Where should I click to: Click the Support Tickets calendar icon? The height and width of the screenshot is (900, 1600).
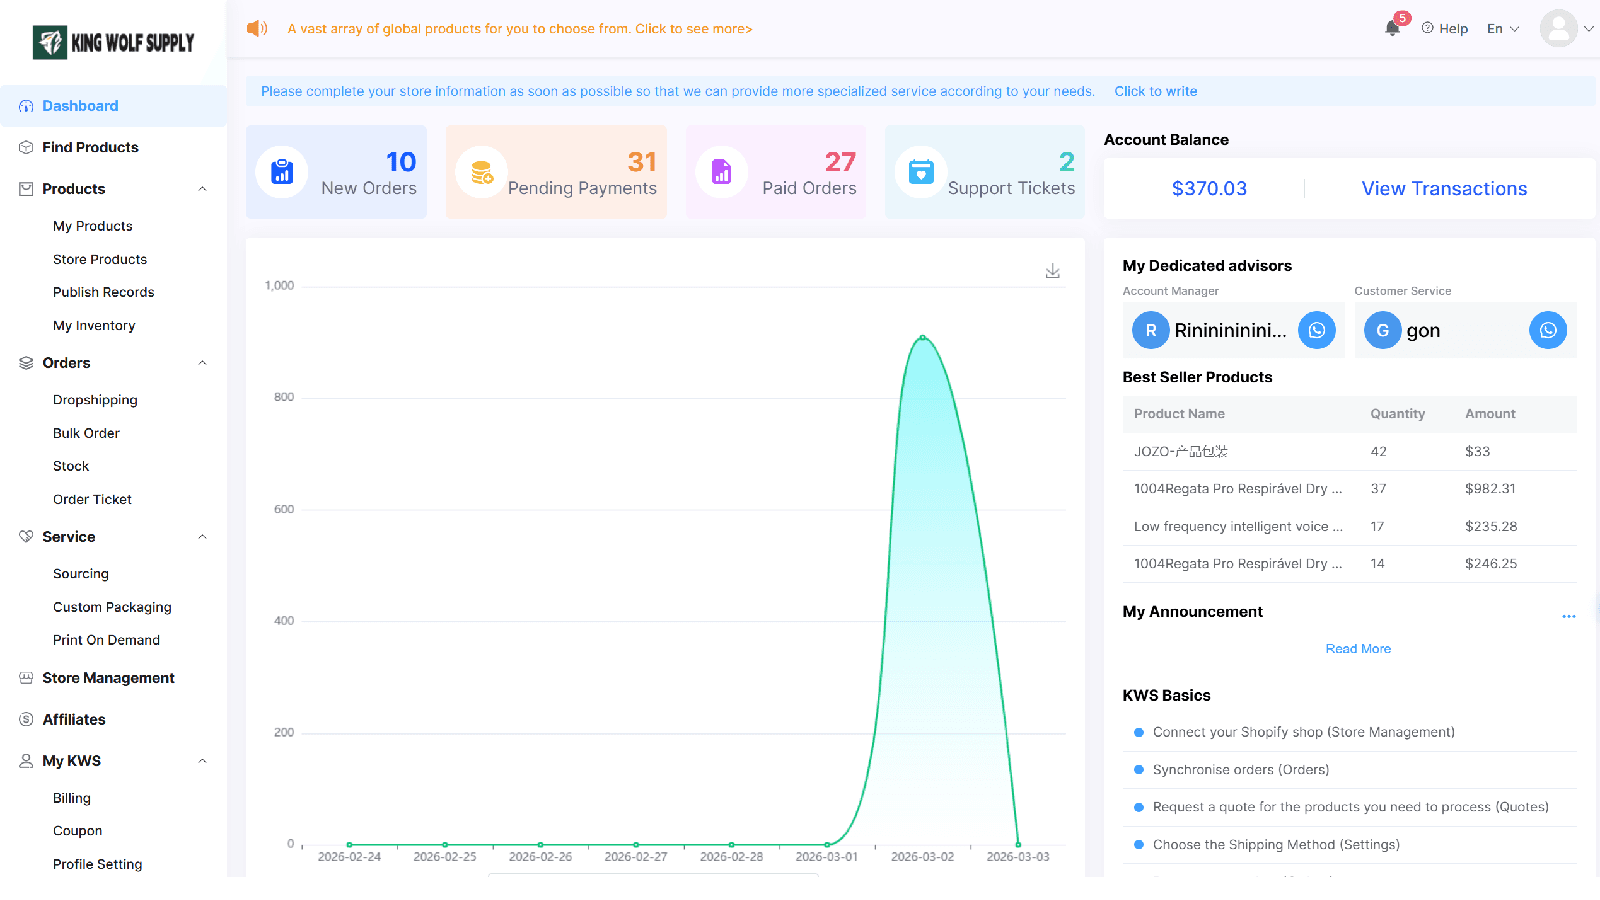pyautogui.click(x=921, y=172)
